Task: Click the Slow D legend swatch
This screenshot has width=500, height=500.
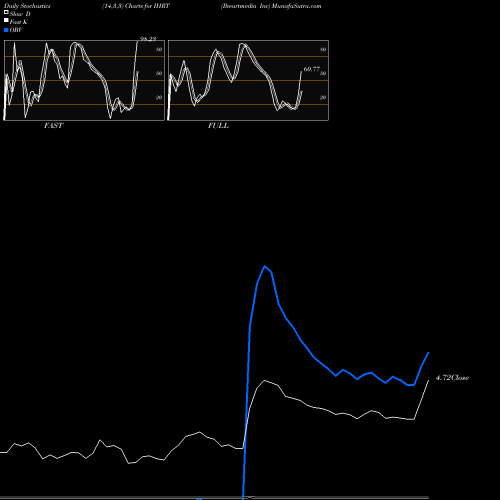Action: [x=6, y=13]
